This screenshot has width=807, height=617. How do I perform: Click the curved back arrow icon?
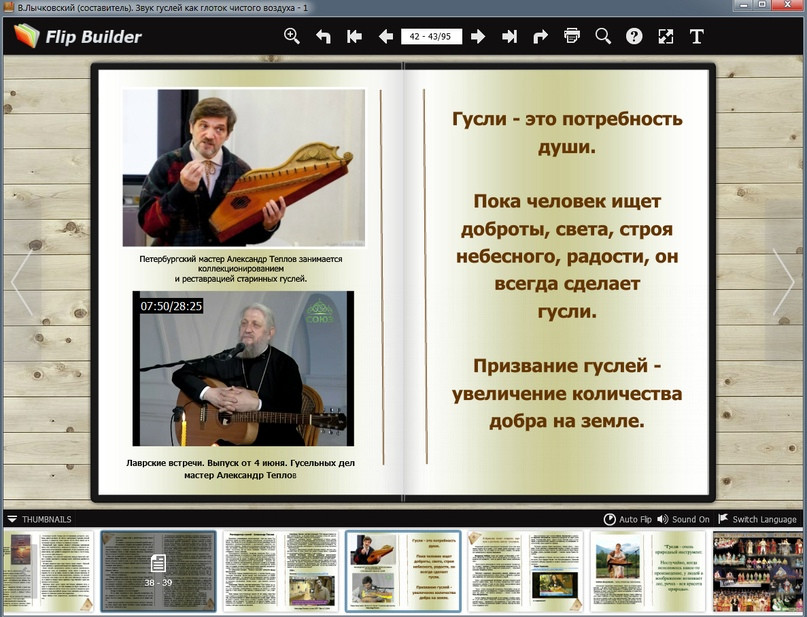click(x=323, y=37)
